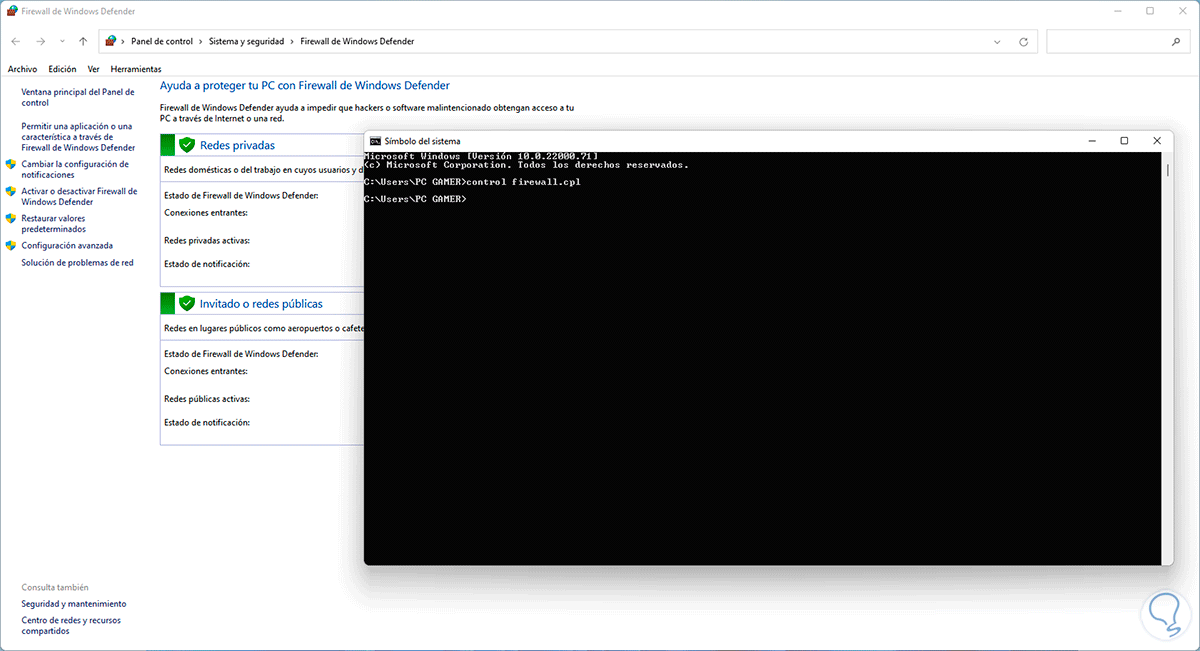This screenshot has width=1200, height=651.
Task: Maximize the Firewall de Windows Defender window
Action: pos(1151,10)
